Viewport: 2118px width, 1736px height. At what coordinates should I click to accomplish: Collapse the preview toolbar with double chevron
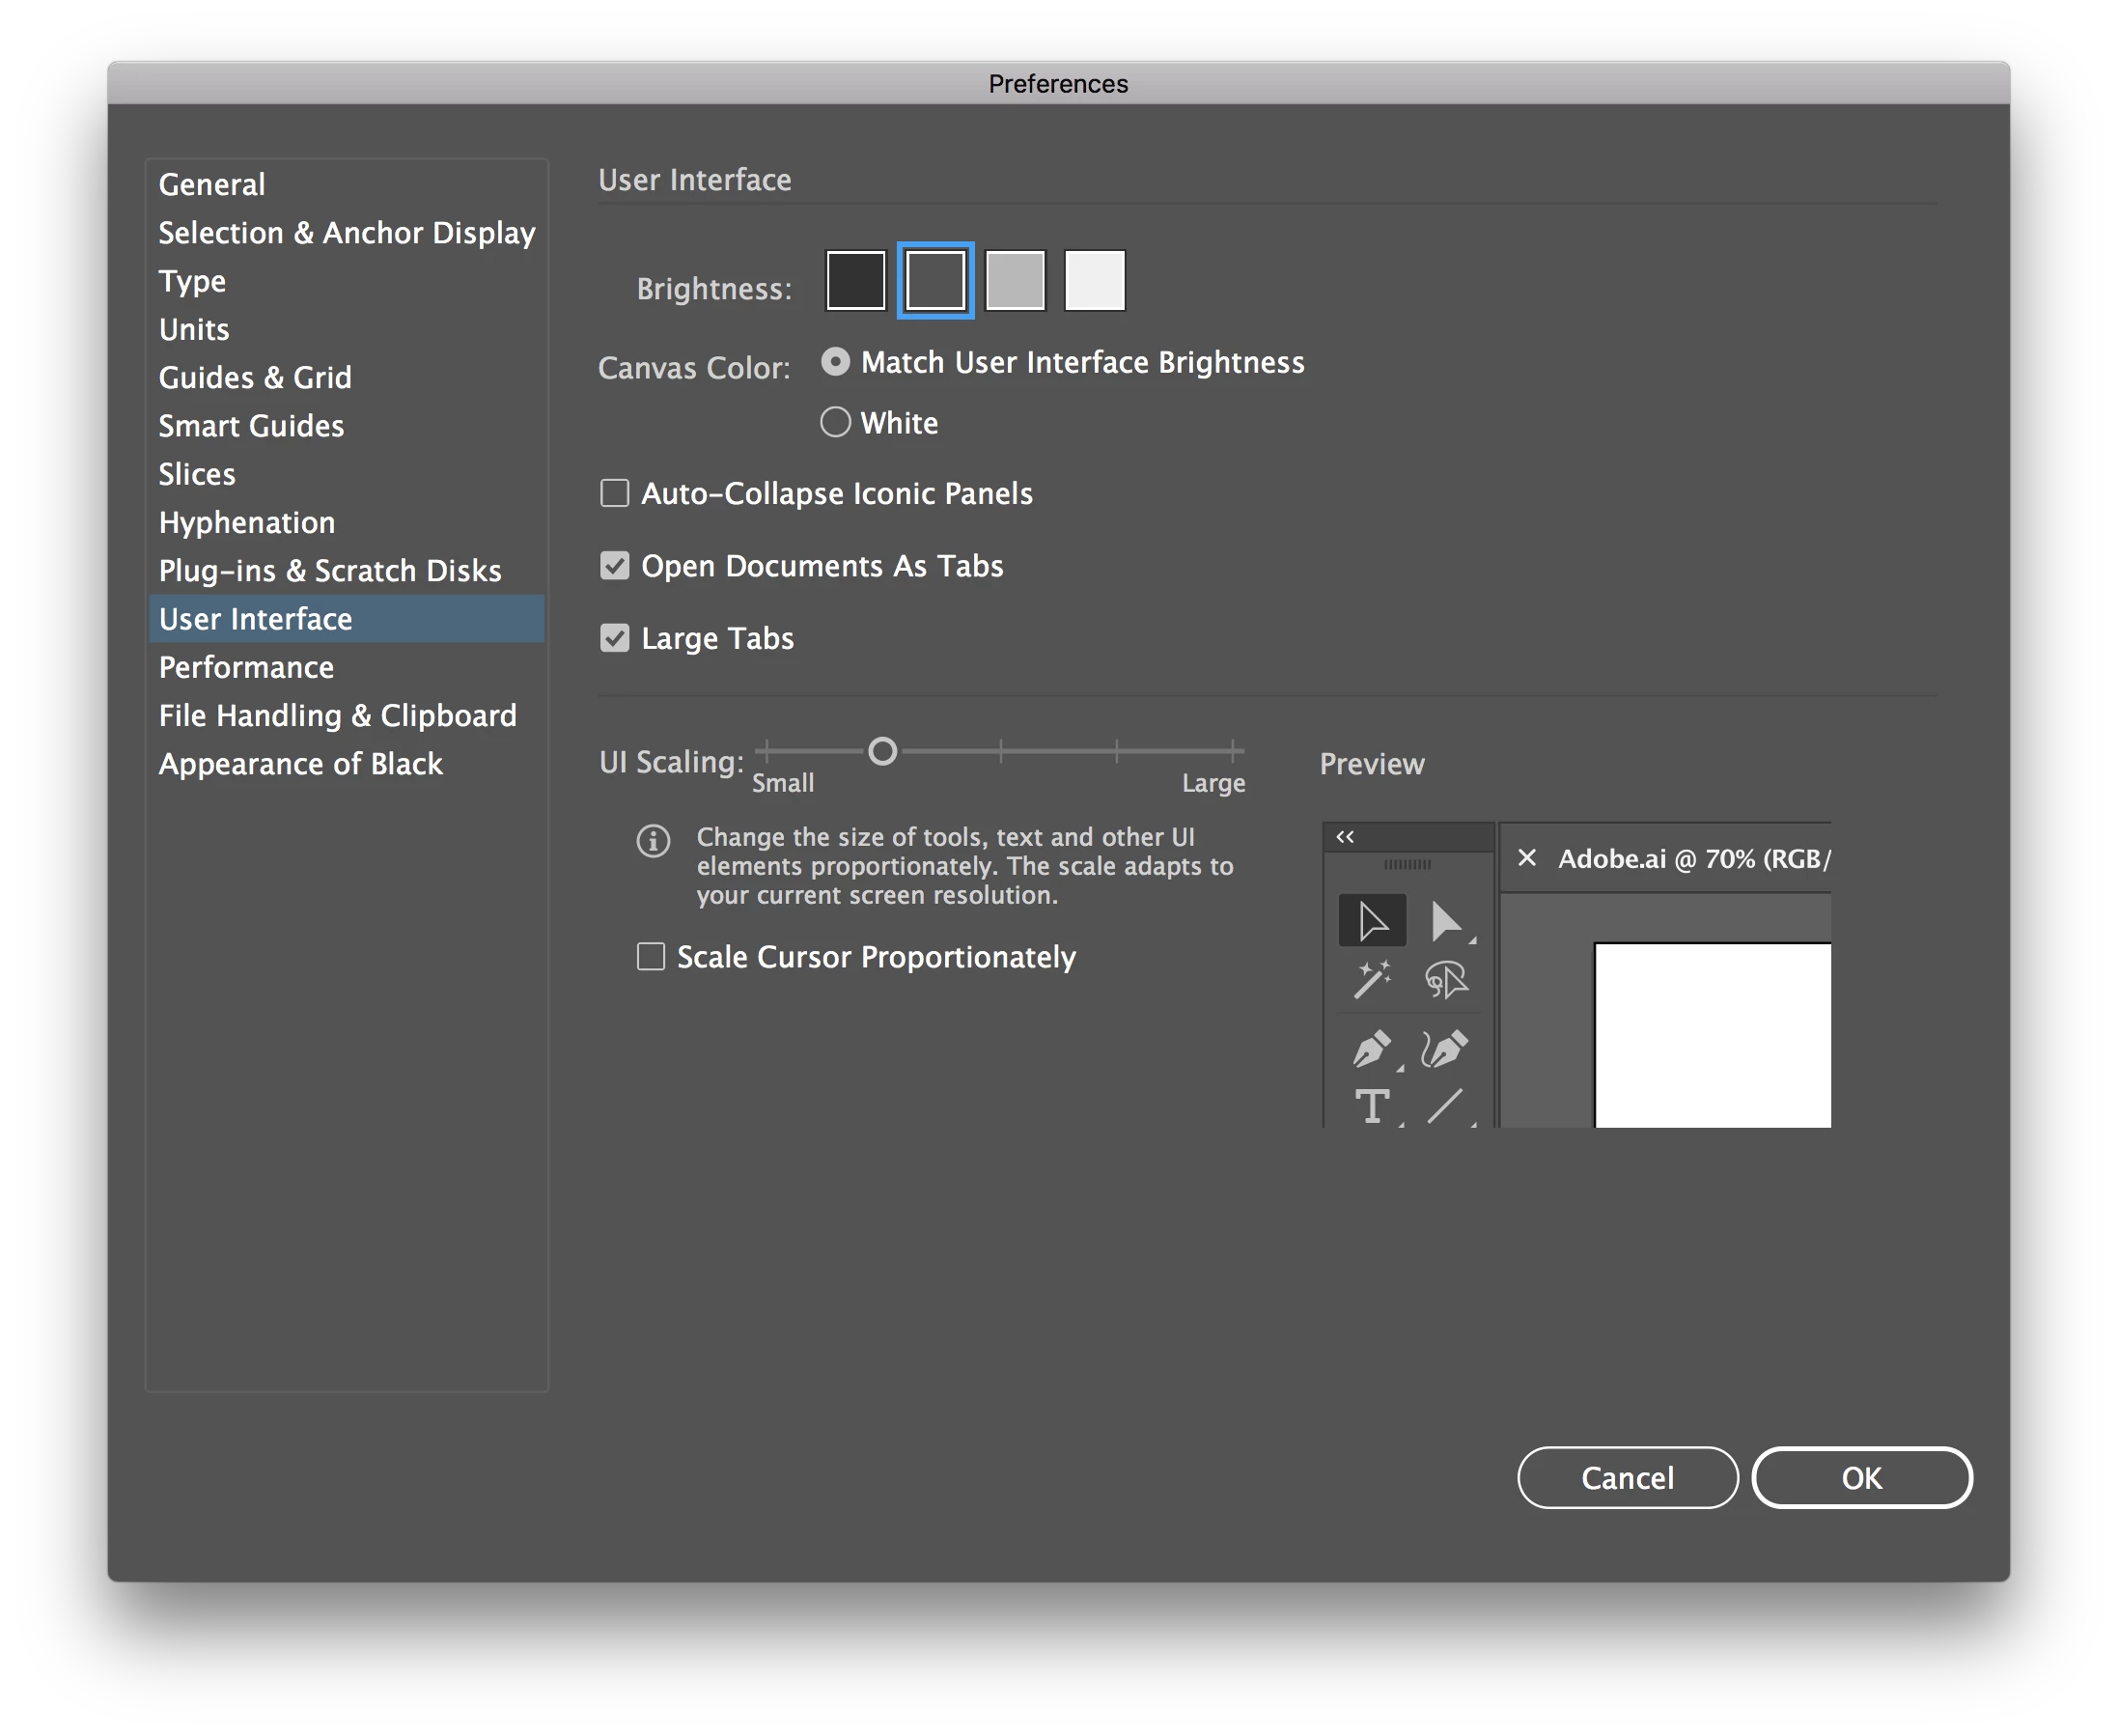(x=1345, y=837)
